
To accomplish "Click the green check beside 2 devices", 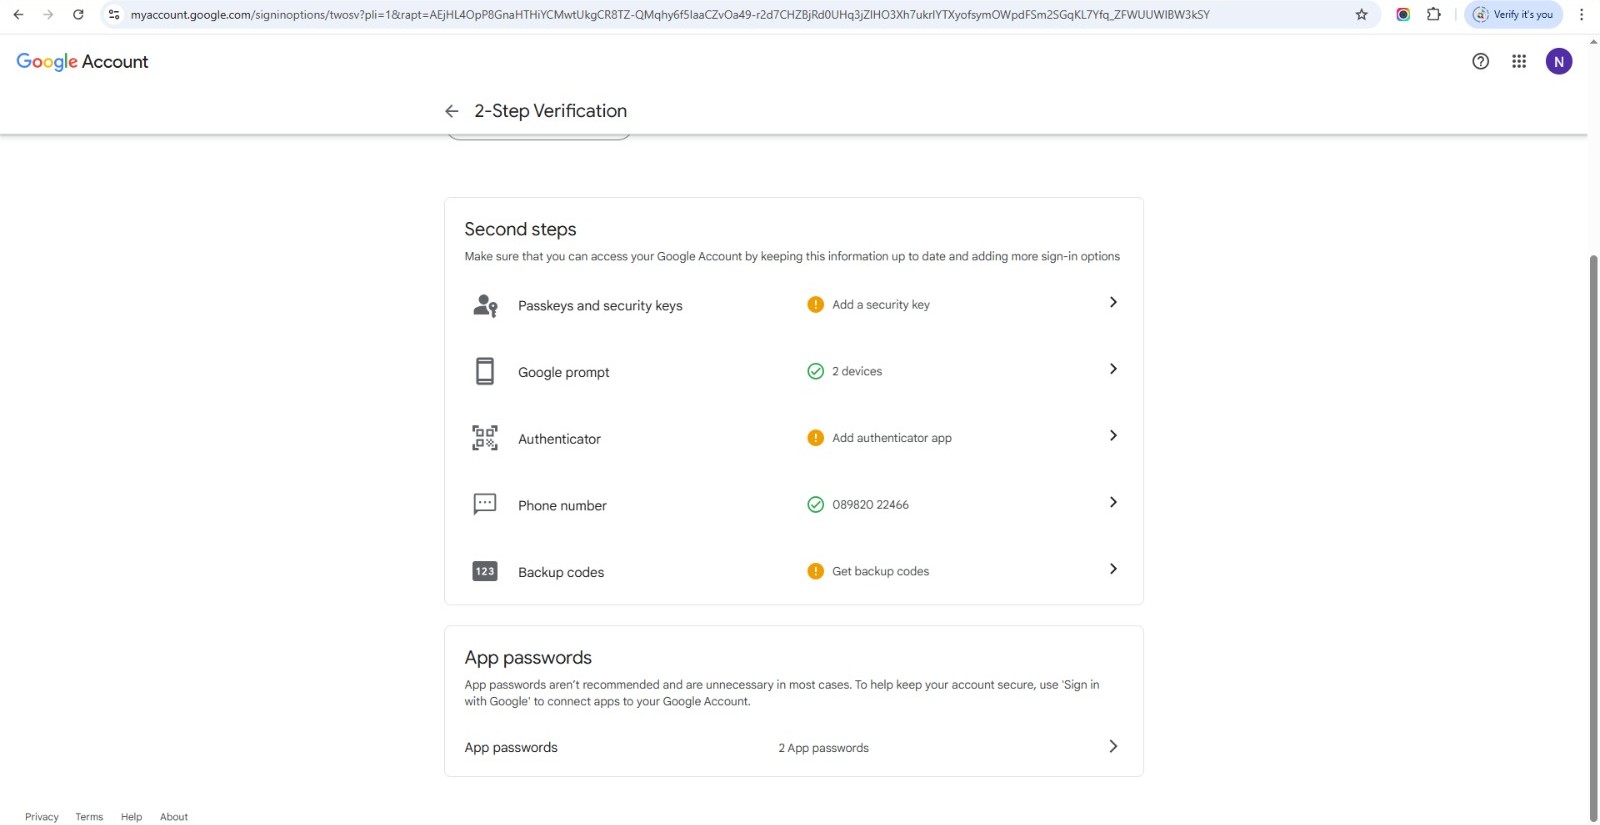I will pyautogui.click(x=816, y=371).
